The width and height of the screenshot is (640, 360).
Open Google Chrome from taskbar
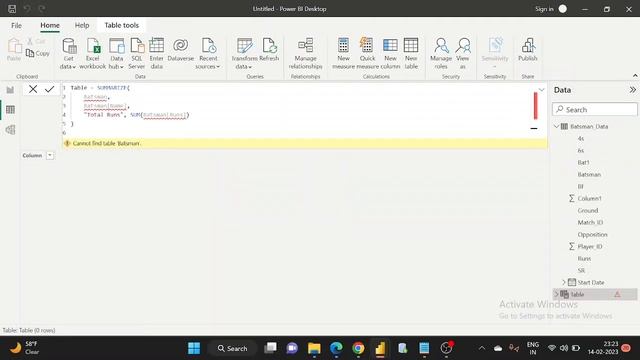click(x=358, y=348)
